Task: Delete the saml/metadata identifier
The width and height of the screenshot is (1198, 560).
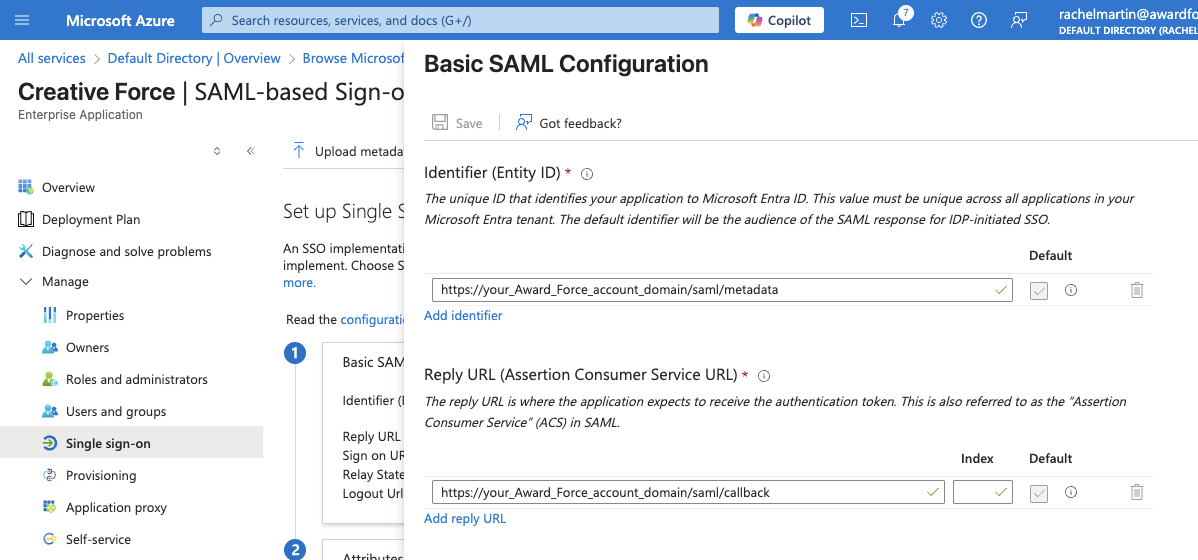Action: pyautogui.click(x=1137, y=290)
